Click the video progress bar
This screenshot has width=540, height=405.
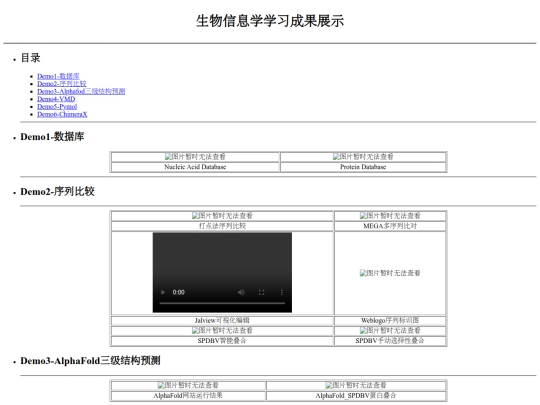click(x=222, y=303)
